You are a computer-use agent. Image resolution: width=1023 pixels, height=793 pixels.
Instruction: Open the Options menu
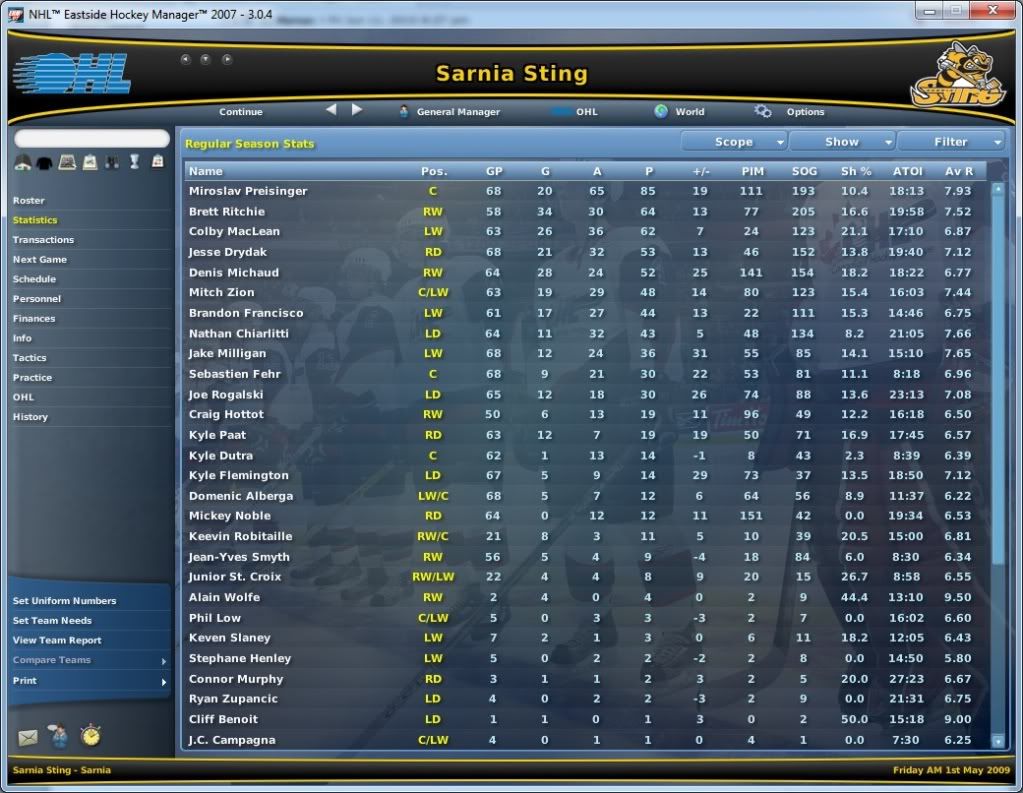point(805,112)
